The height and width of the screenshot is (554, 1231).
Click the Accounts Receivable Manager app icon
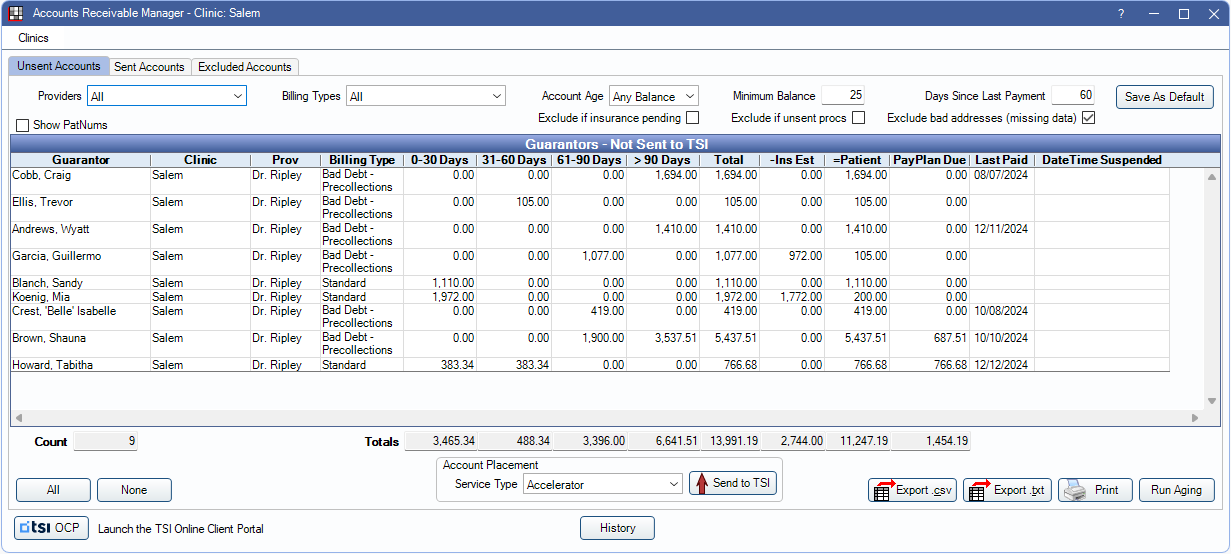(x=15, y=14)
